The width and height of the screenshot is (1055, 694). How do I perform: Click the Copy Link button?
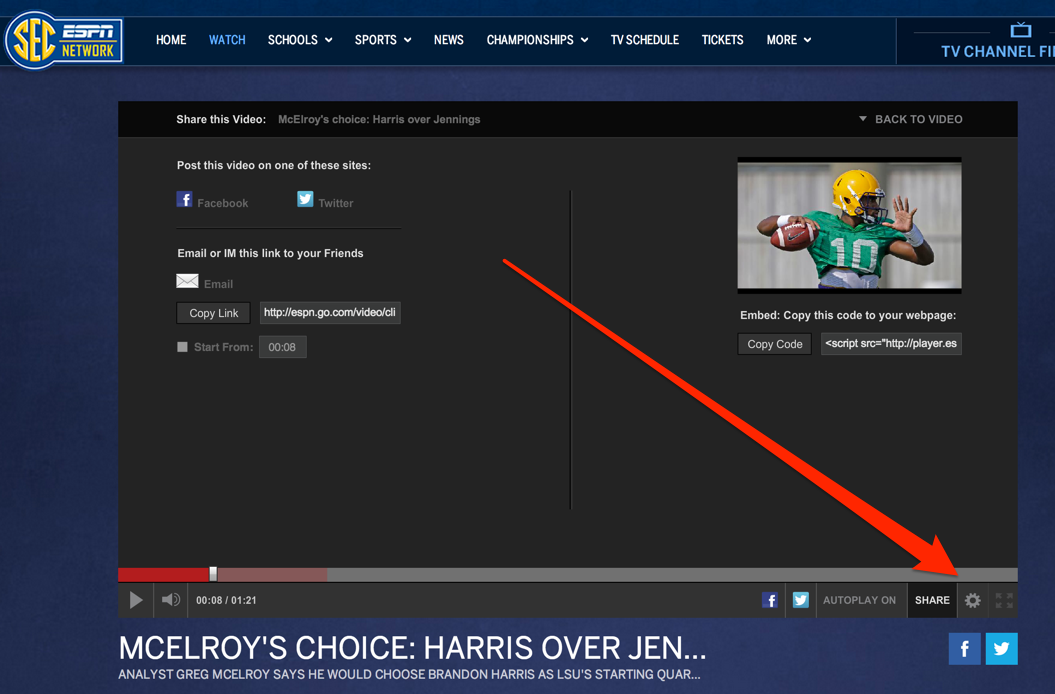click(213, 313)
